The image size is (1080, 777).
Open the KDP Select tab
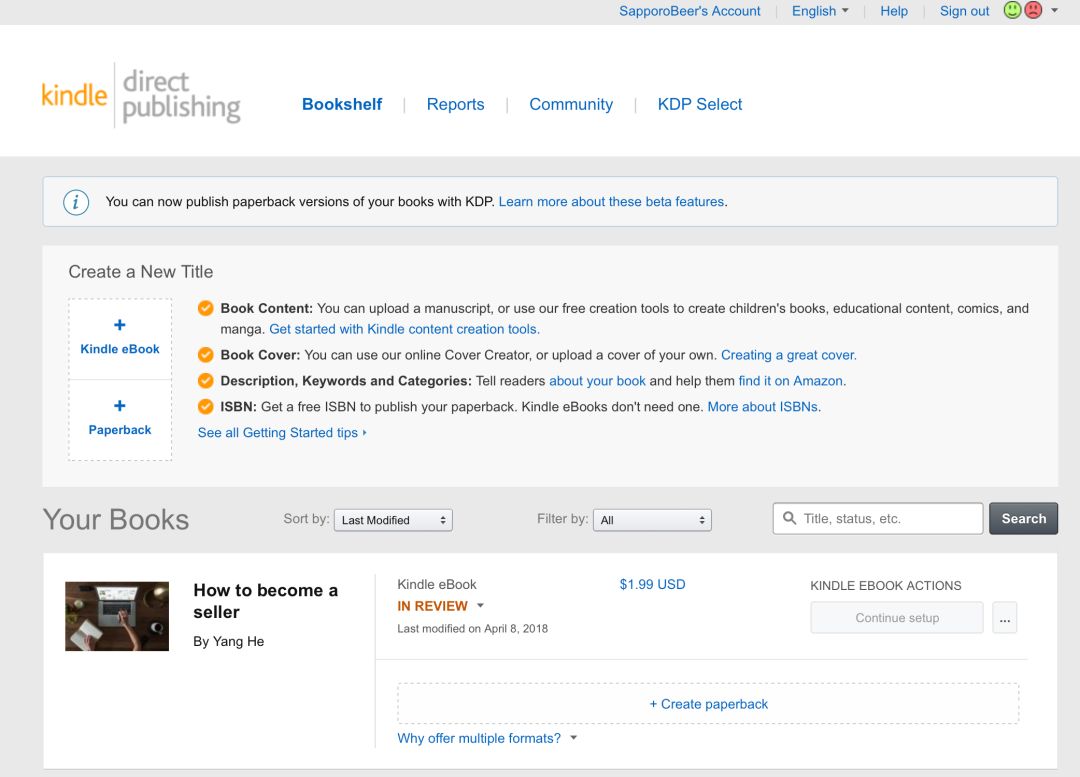700,104
